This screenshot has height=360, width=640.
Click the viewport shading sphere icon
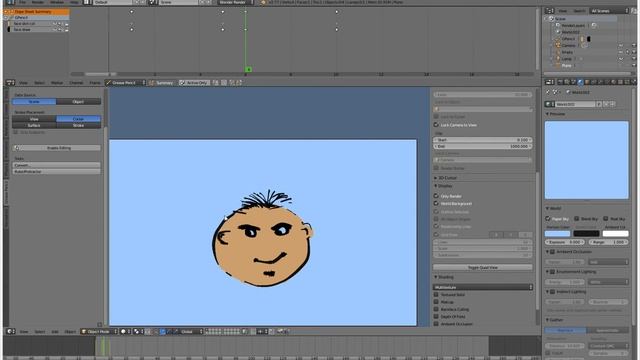(123, 331)
